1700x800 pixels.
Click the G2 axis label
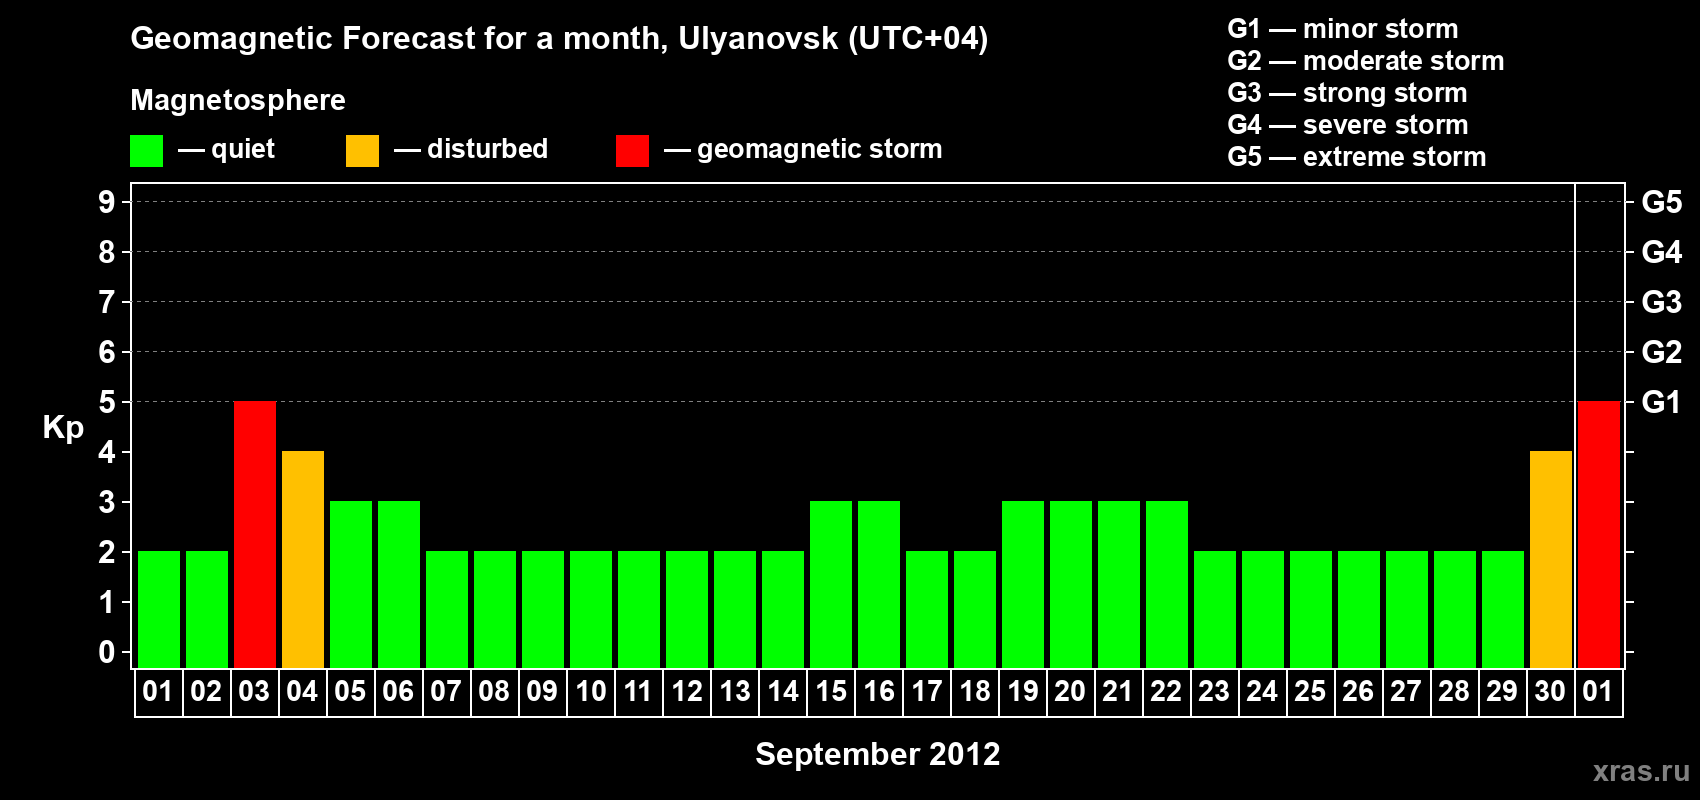pyautogui.click(x=1661, y=352)
